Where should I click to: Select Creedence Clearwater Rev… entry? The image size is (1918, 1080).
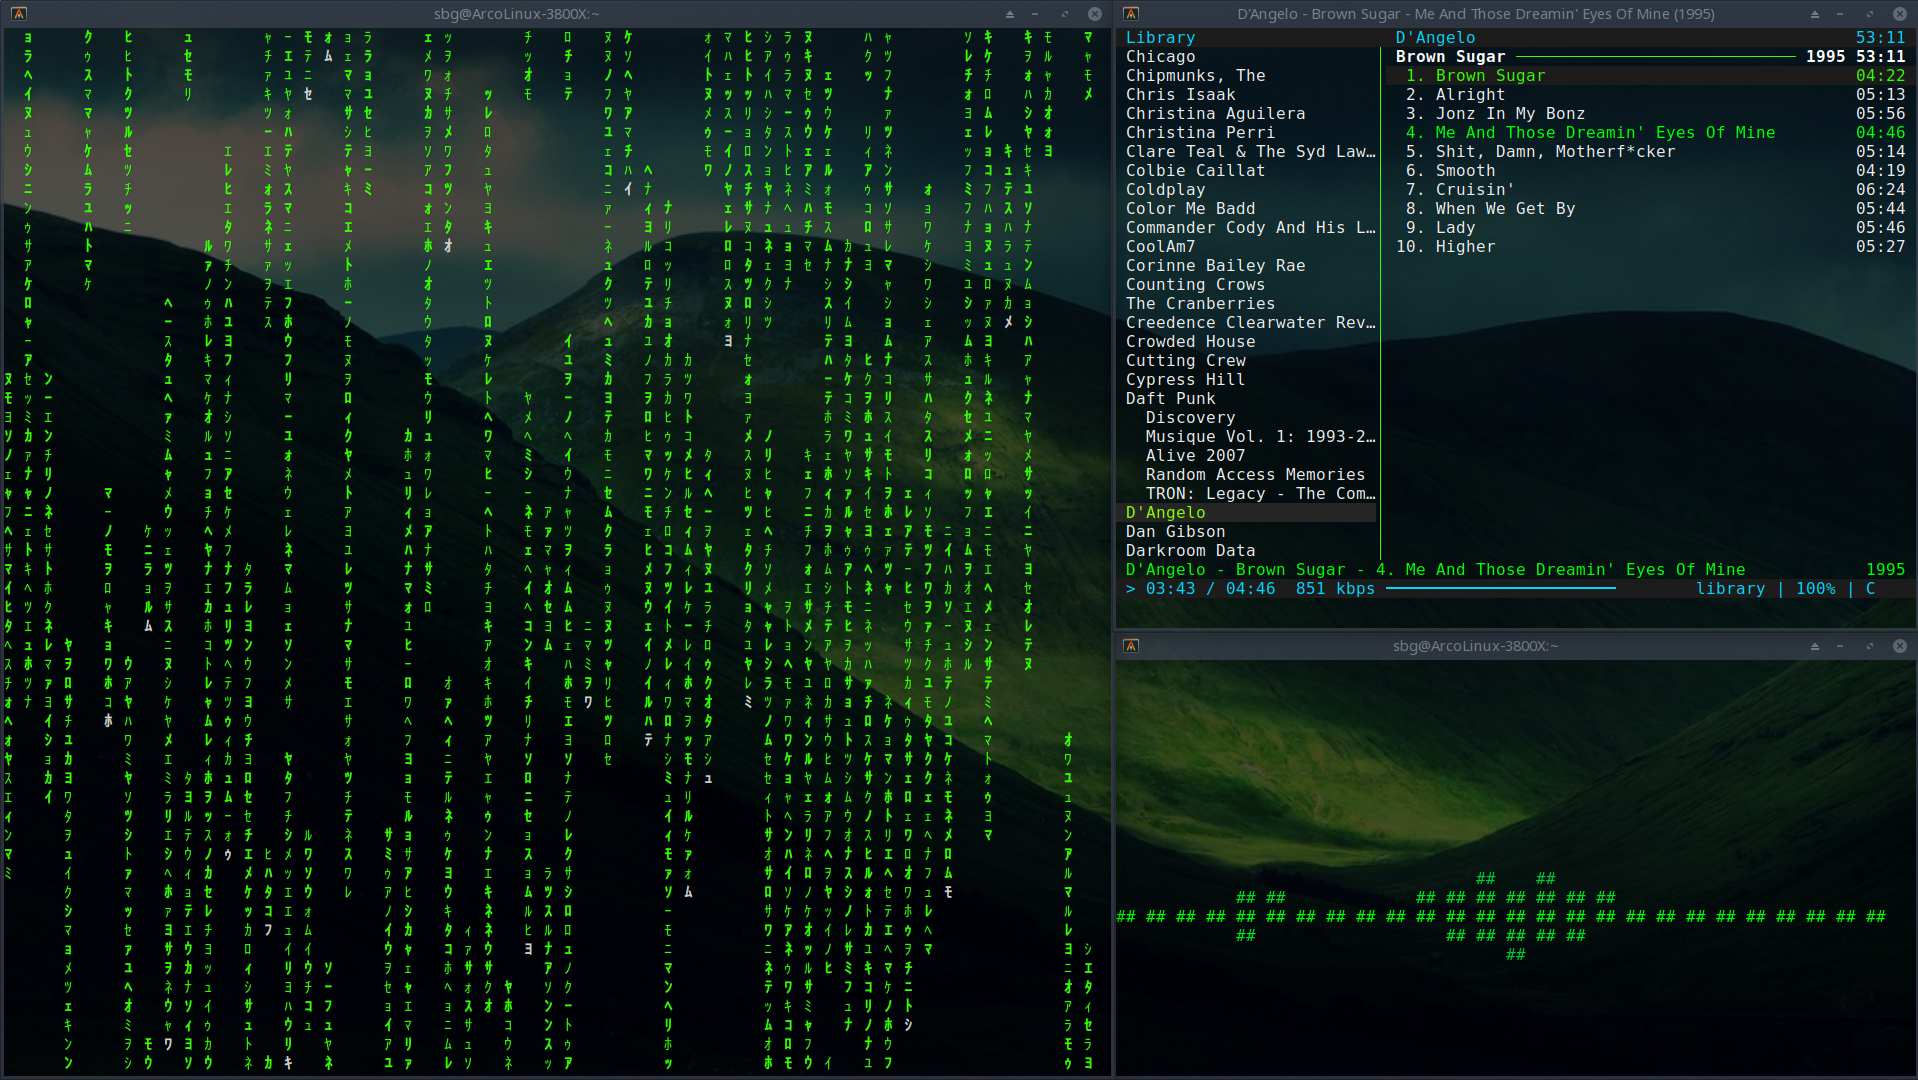coord(1250,323)
